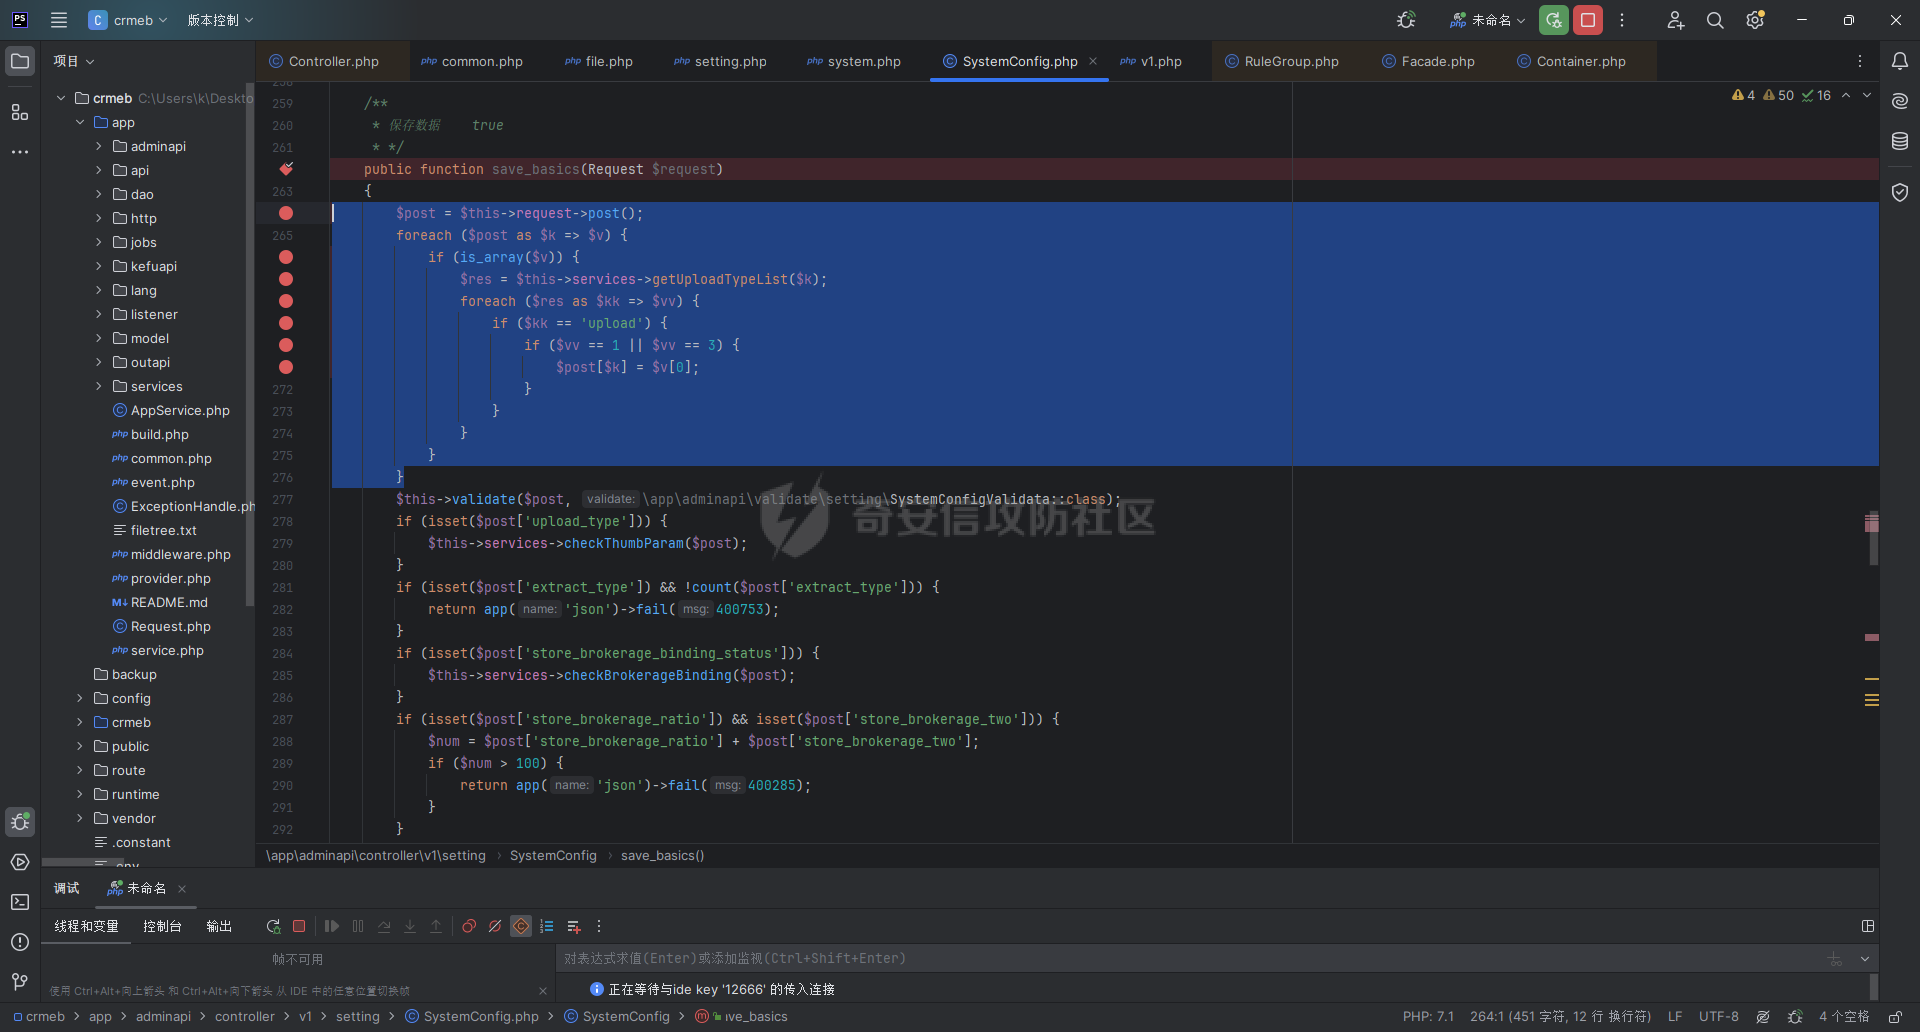Open the crmeb project dropdown
The width and height of the screenshot is (1920, 1032).
click(x=128, y=20)
